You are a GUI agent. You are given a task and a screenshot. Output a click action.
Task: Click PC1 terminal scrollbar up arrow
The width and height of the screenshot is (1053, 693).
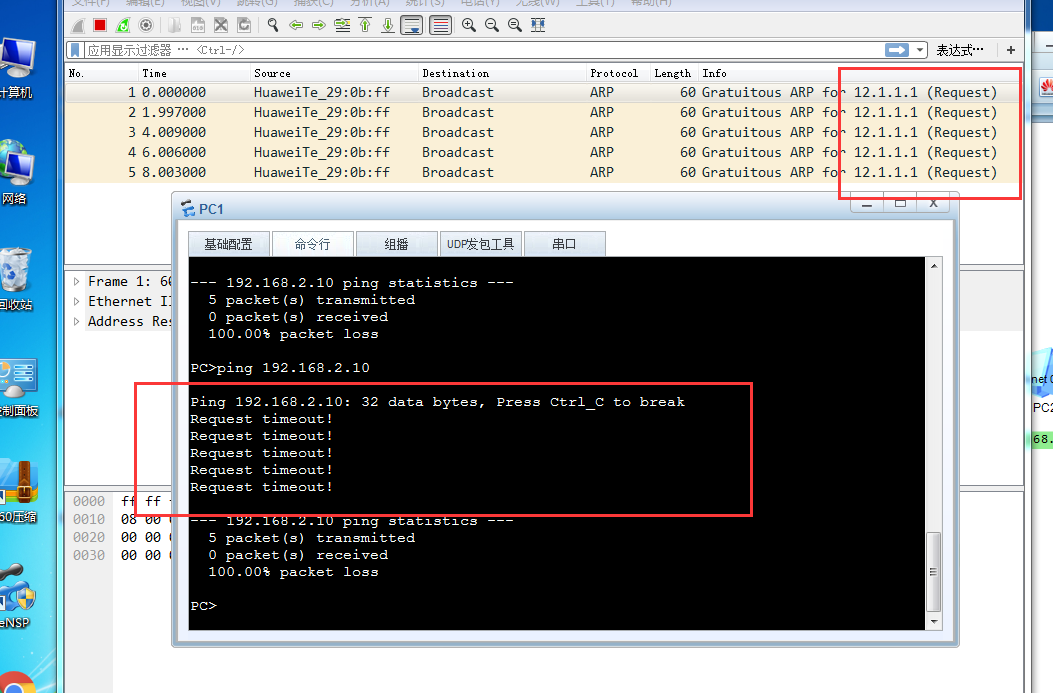click(x=933, y=266)
